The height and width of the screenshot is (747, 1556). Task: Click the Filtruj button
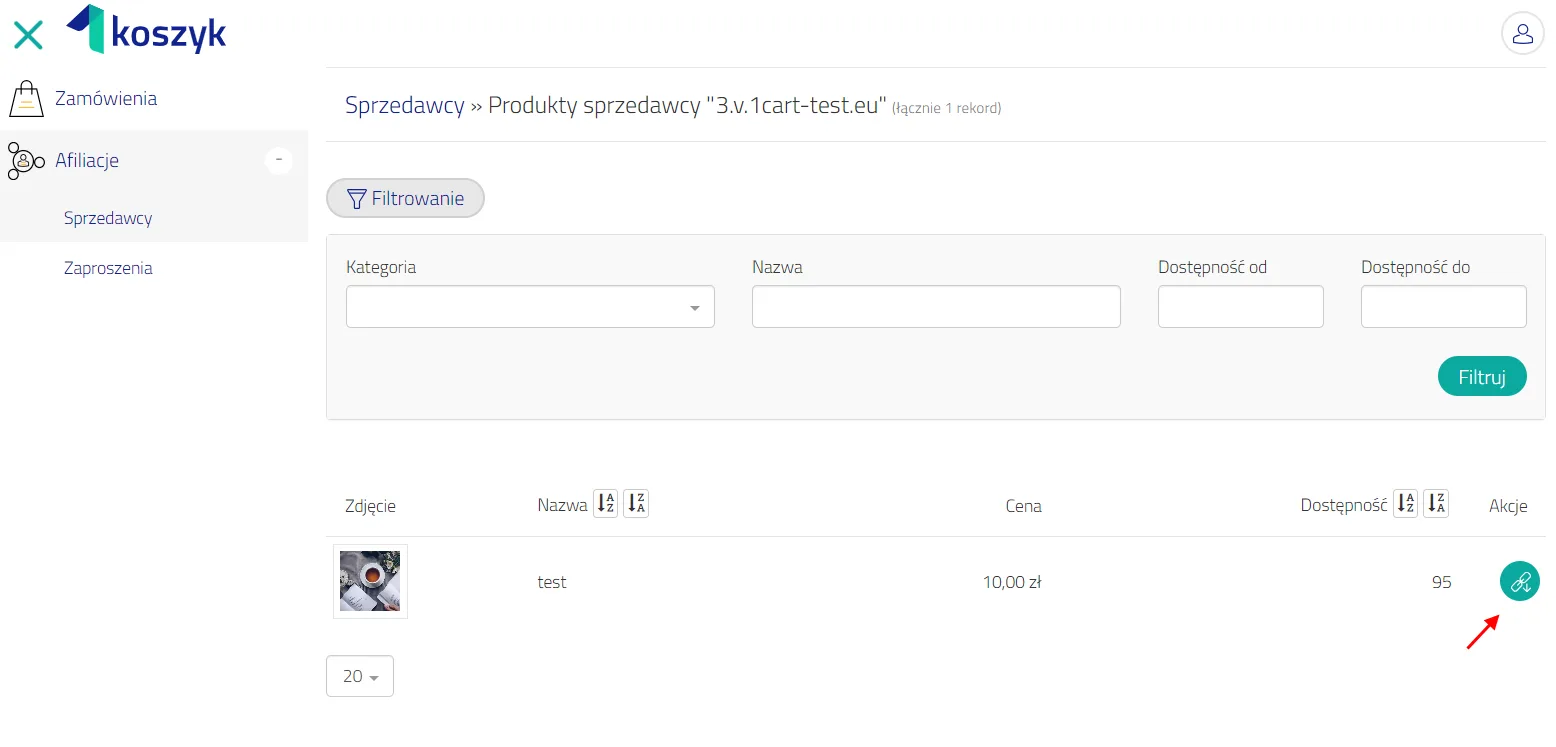coord(1482,377)
